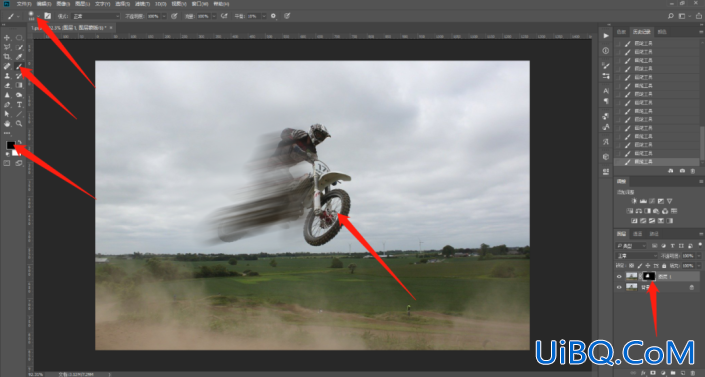This screenshot has height=377, width=705.
Task: Select the Hand tool
Action: click(x=7, y=123)
